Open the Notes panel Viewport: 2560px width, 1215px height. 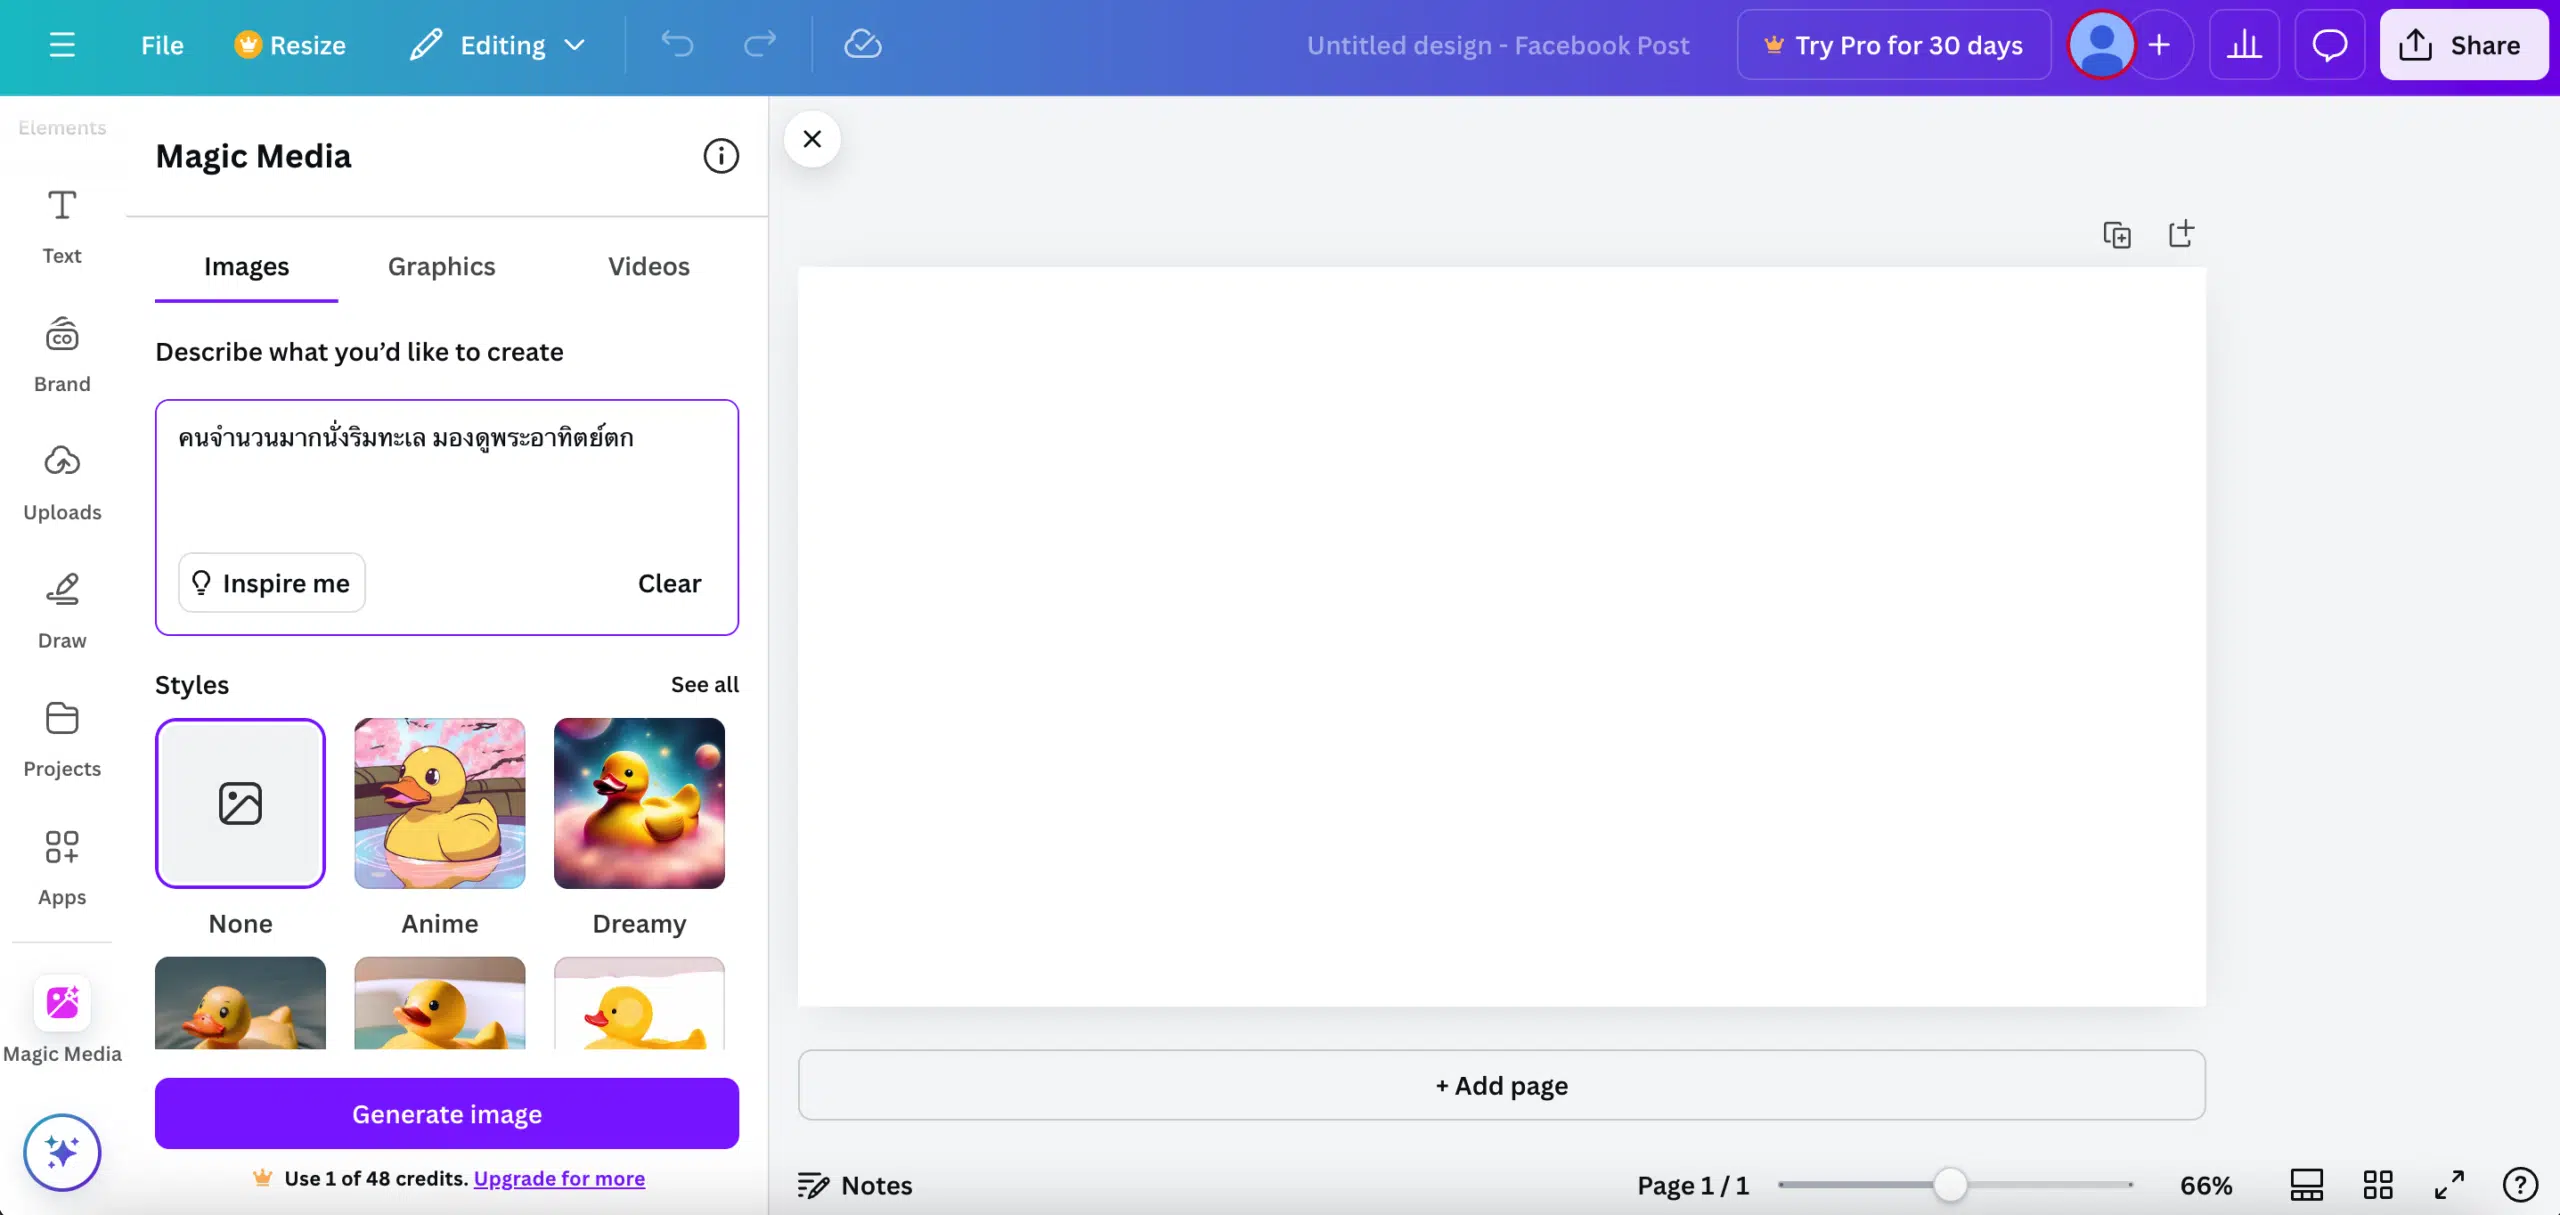click(x=855, y=1186)
